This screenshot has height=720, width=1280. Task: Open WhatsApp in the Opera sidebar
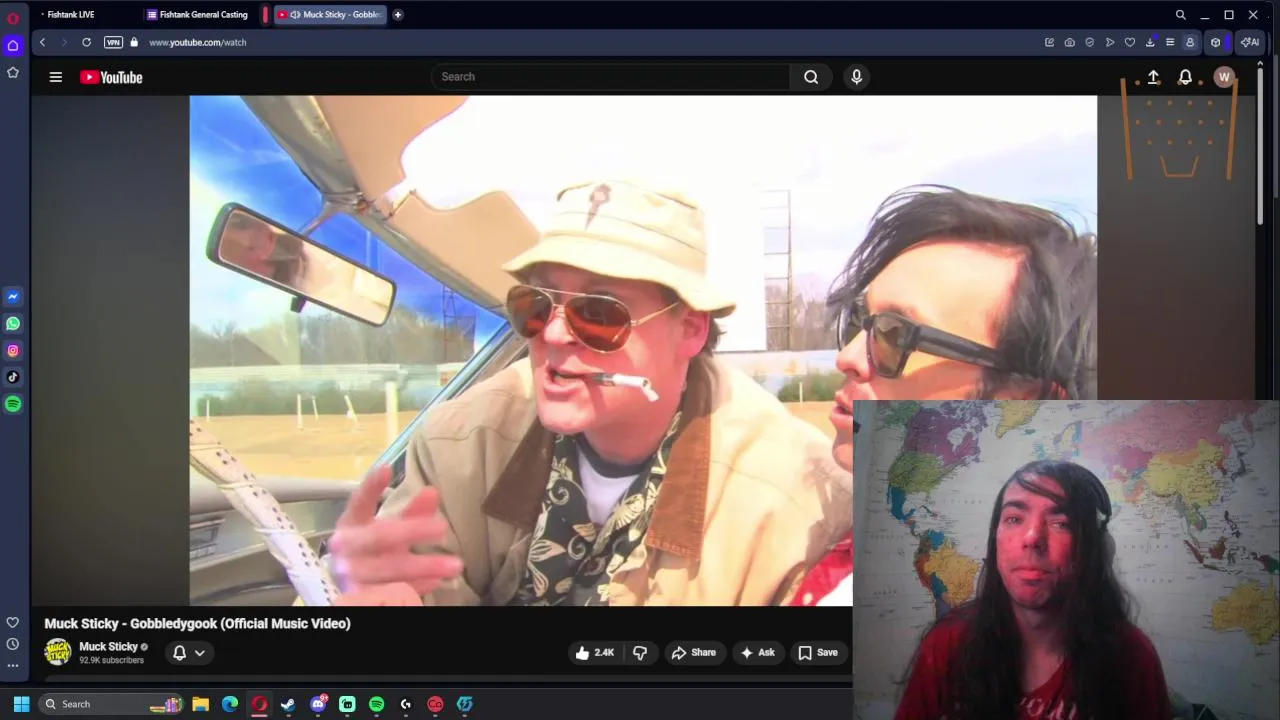point(13,324)
